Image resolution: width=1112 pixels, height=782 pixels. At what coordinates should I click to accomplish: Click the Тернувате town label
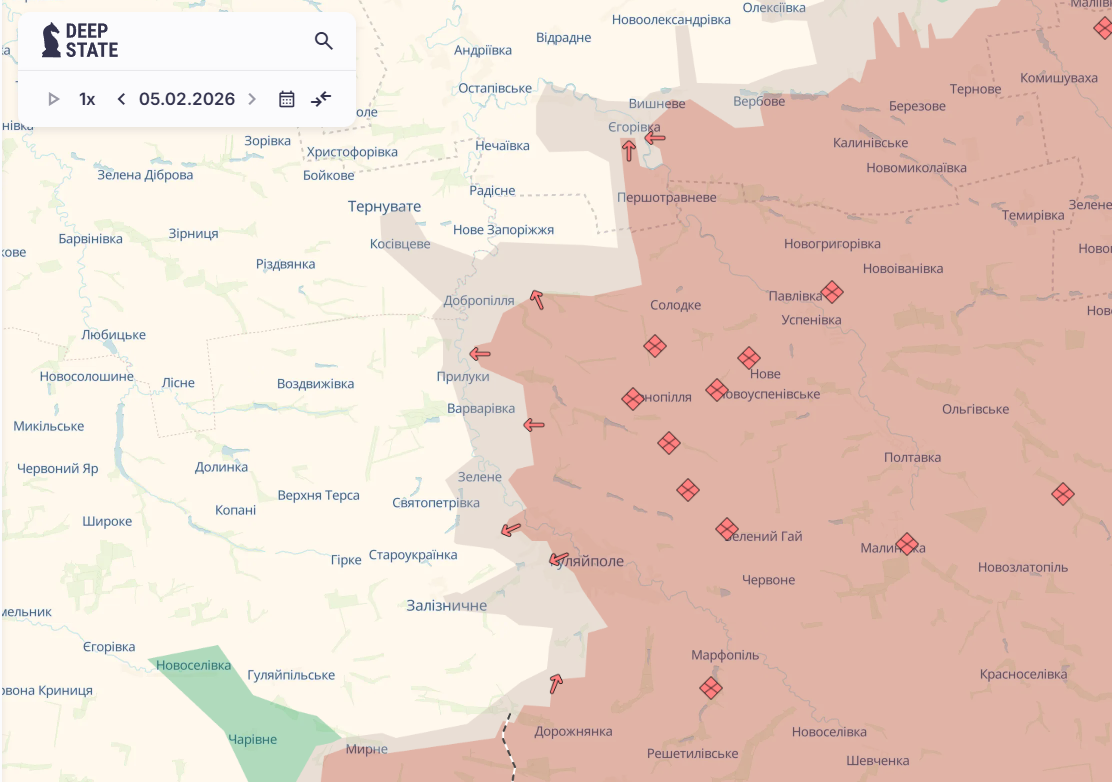coord(384,207)
